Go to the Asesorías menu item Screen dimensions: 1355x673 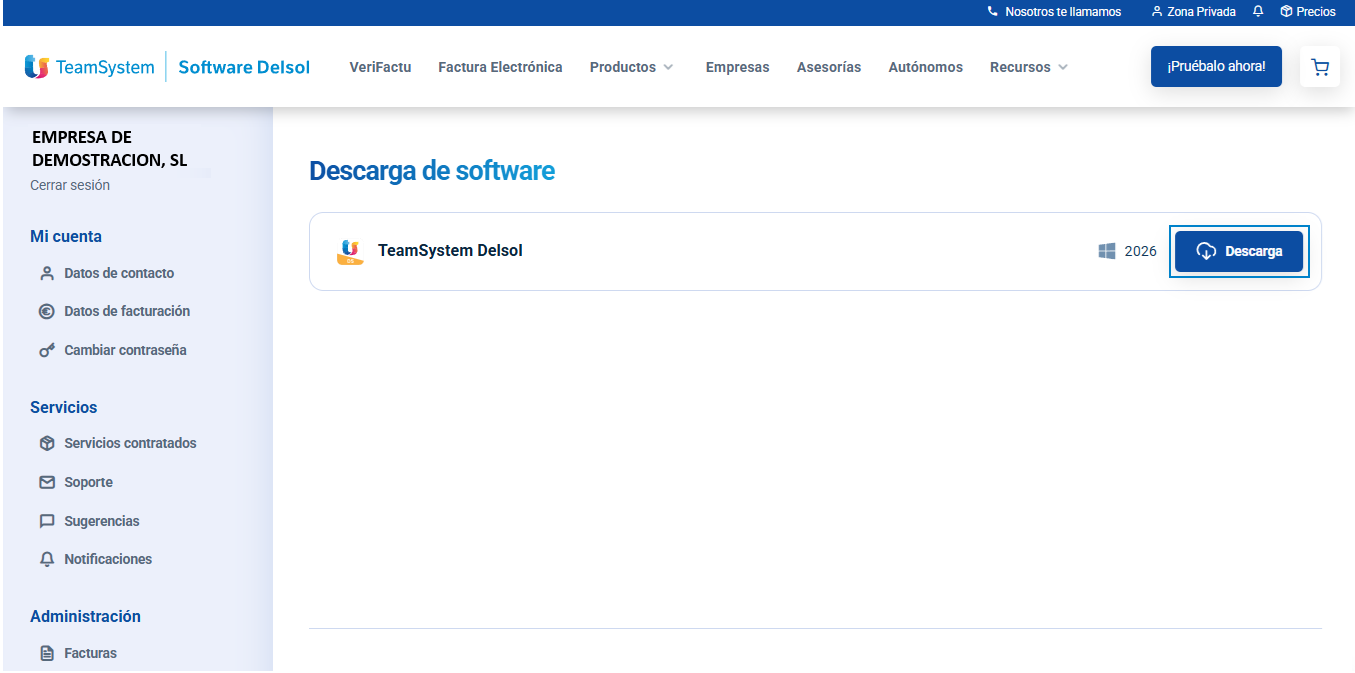coord(829,67)
